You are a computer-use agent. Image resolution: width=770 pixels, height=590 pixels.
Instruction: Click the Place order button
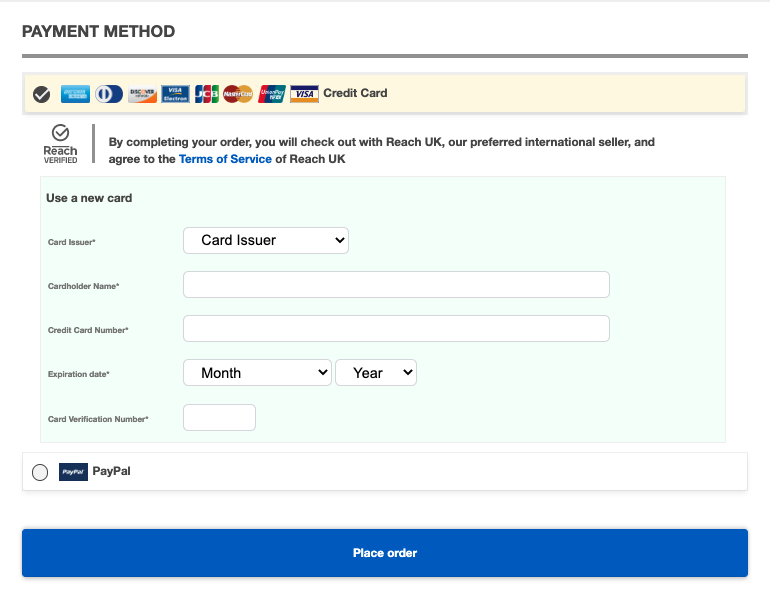[385, 553]
